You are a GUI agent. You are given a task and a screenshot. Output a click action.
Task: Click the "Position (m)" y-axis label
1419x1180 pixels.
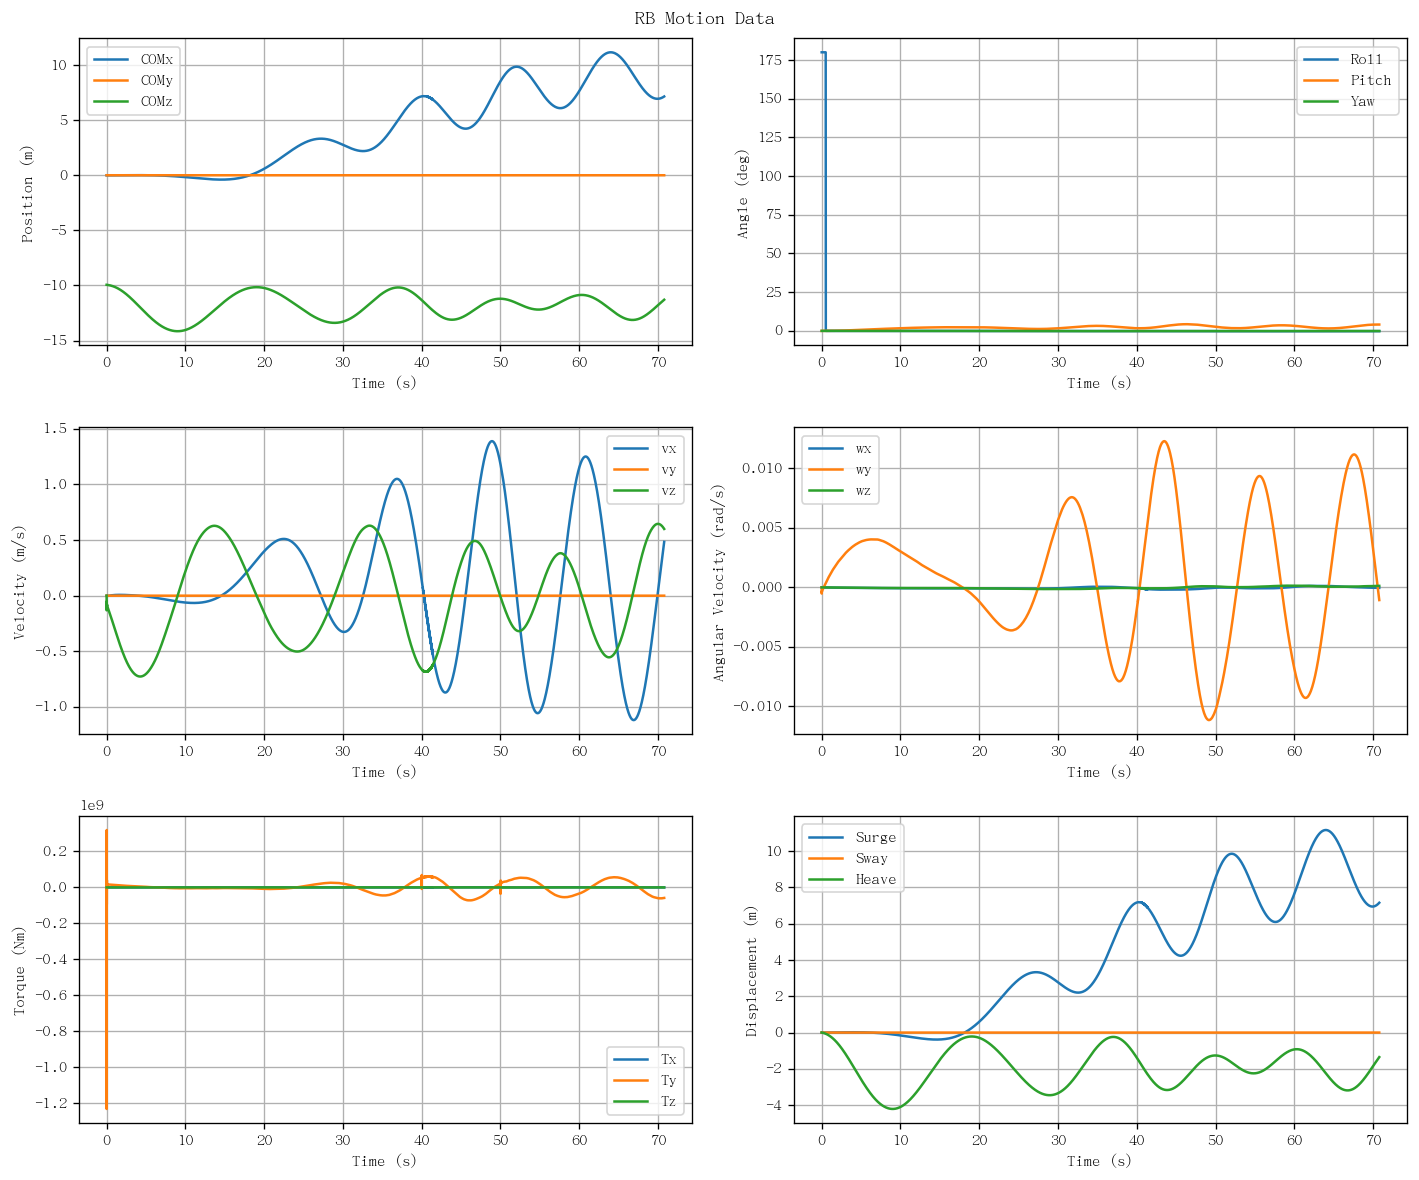click(x=29, y=192)
